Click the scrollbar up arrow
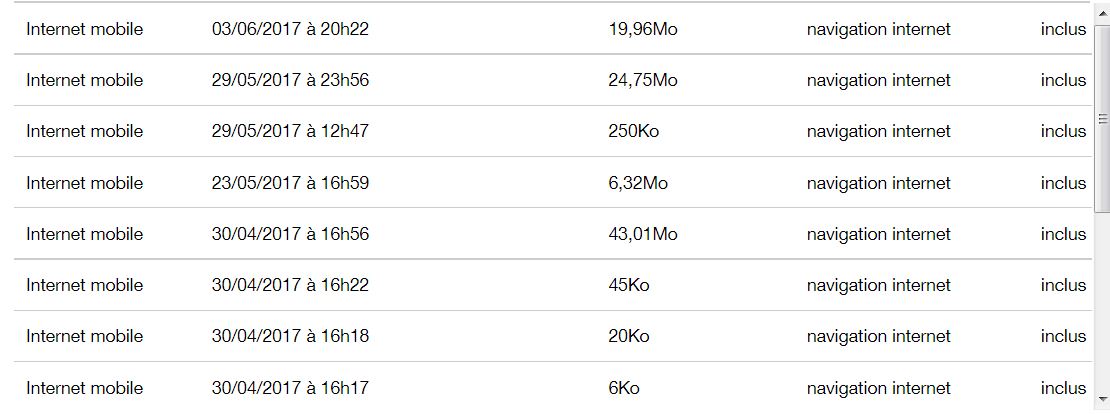 coord(1102,10)
